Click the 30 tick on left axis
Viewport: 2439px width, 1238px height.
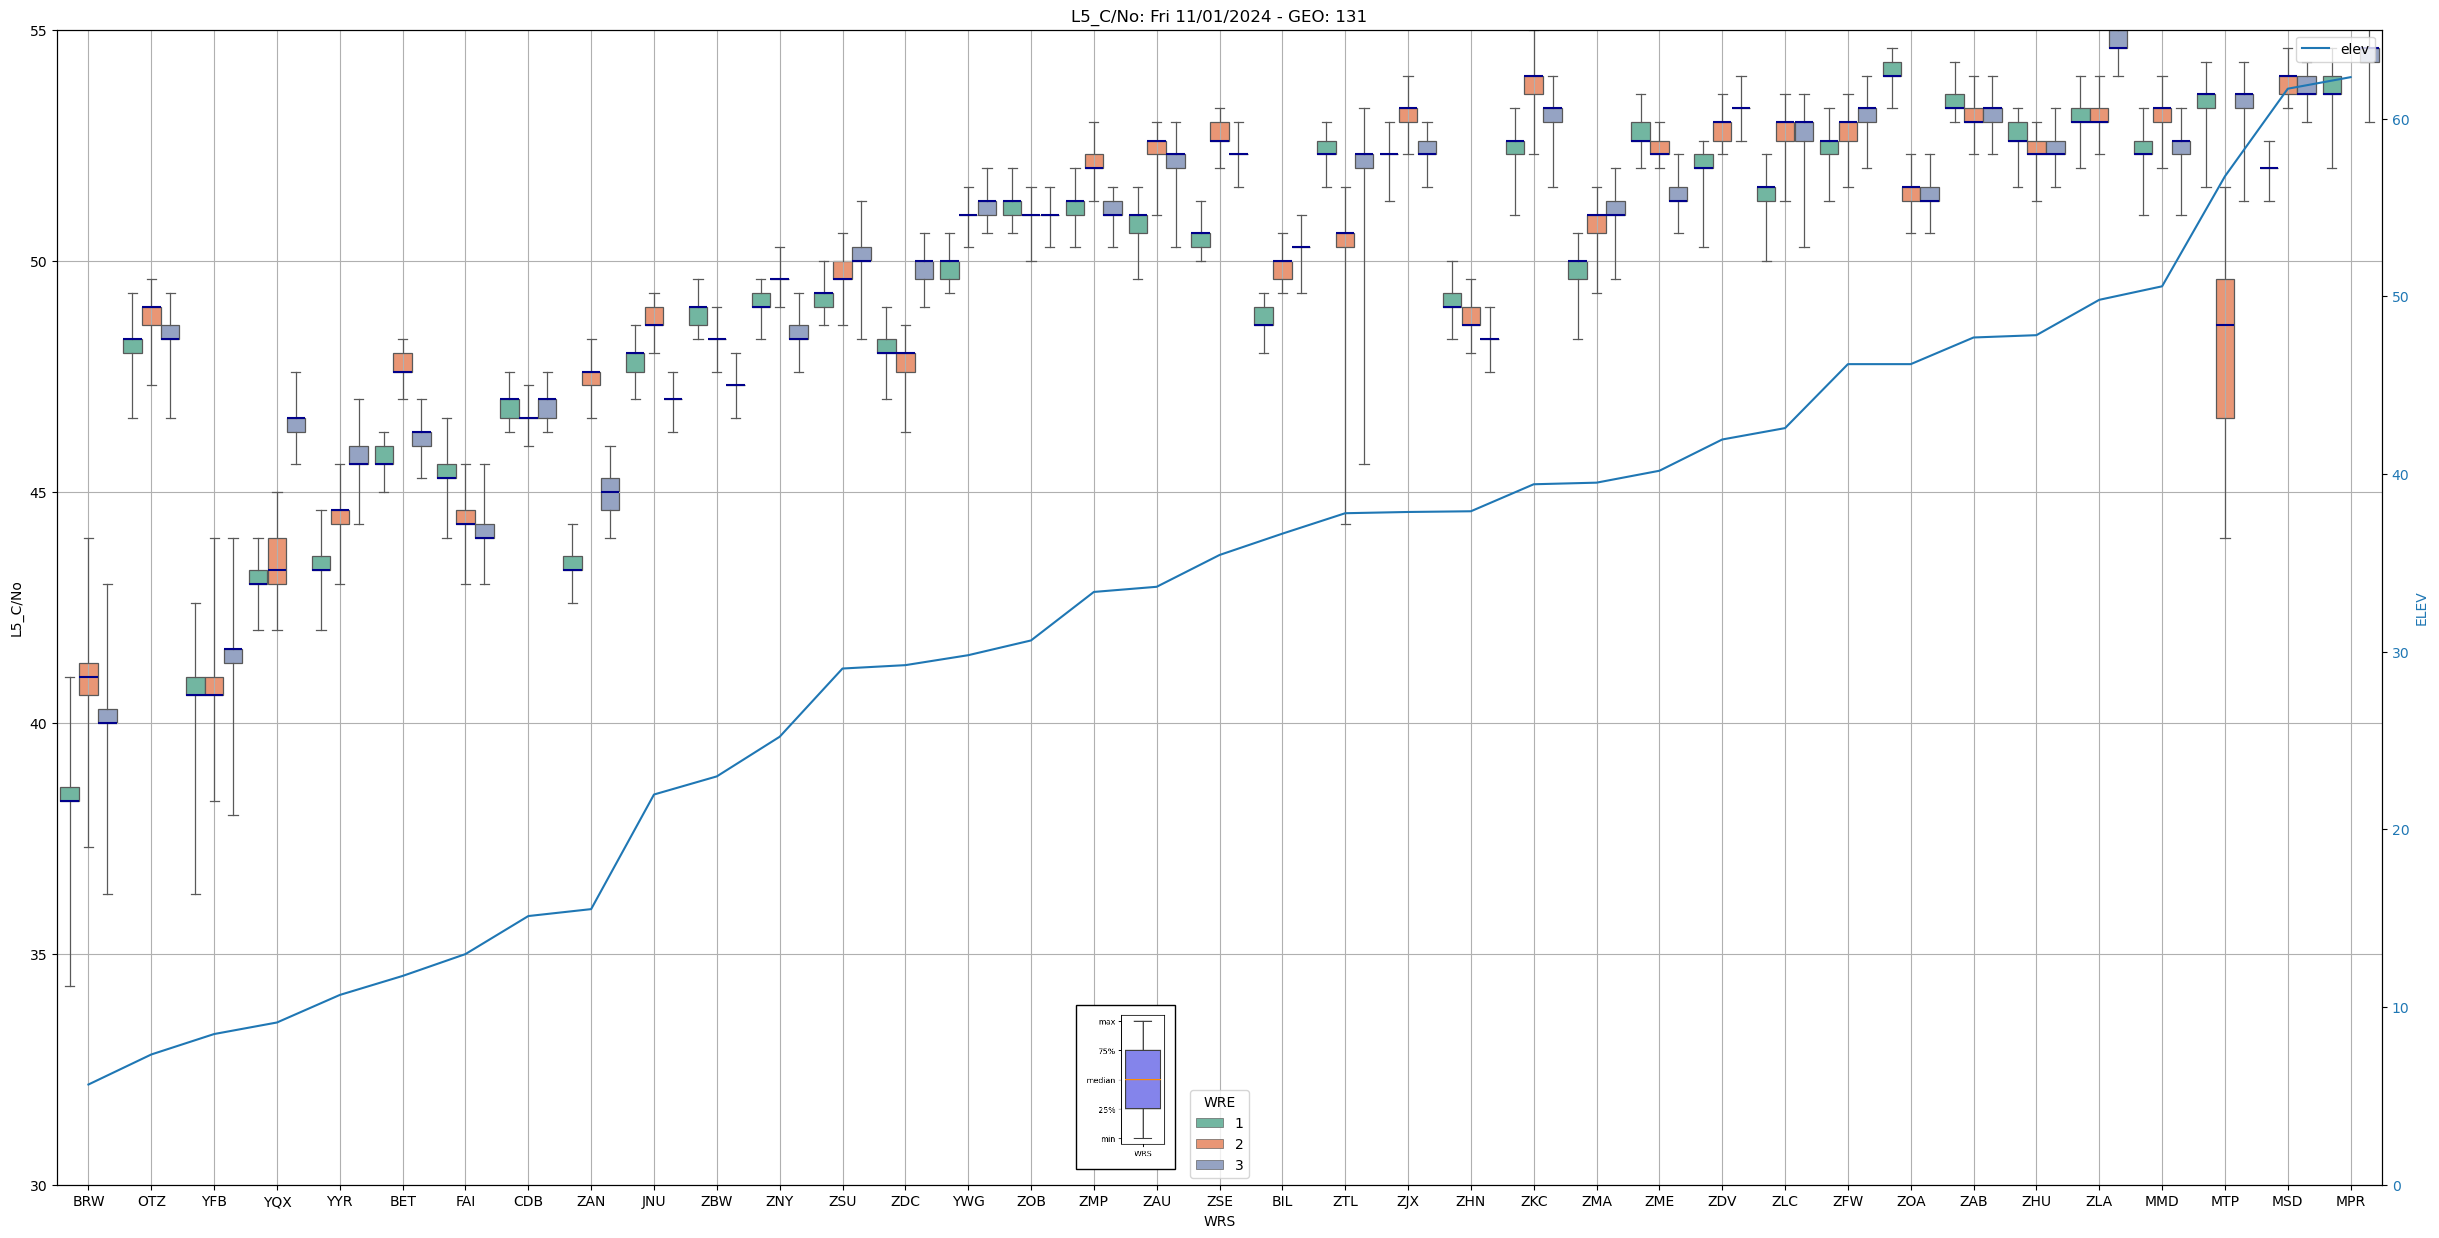click(38, 1186)
